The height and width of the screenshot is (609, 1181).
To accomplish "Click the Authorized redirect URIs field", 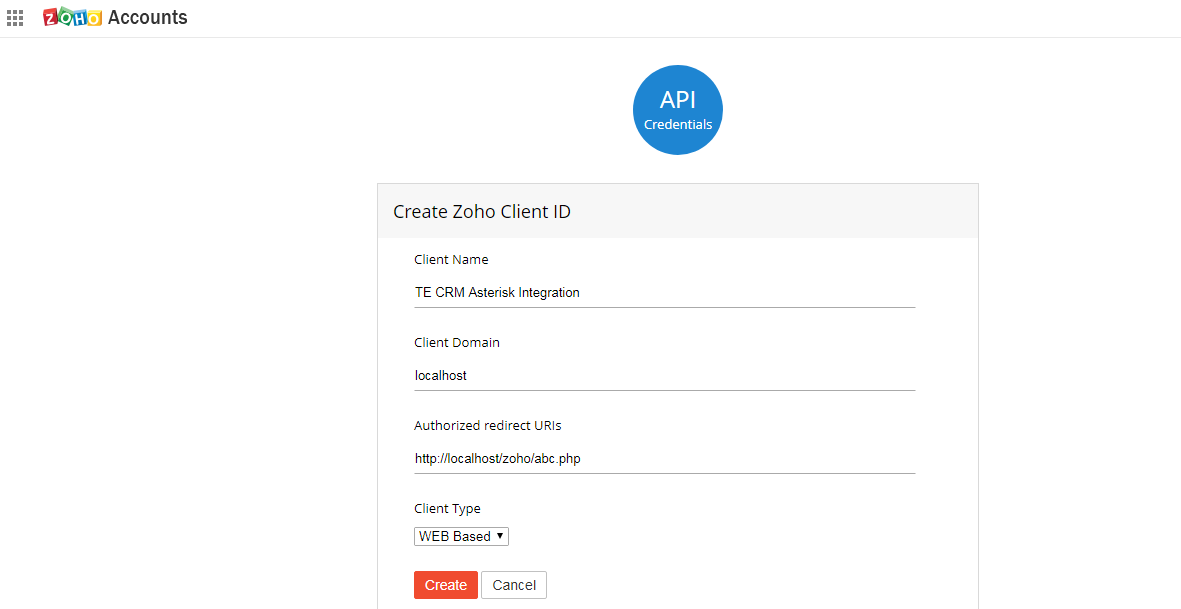I will (664, 458).
